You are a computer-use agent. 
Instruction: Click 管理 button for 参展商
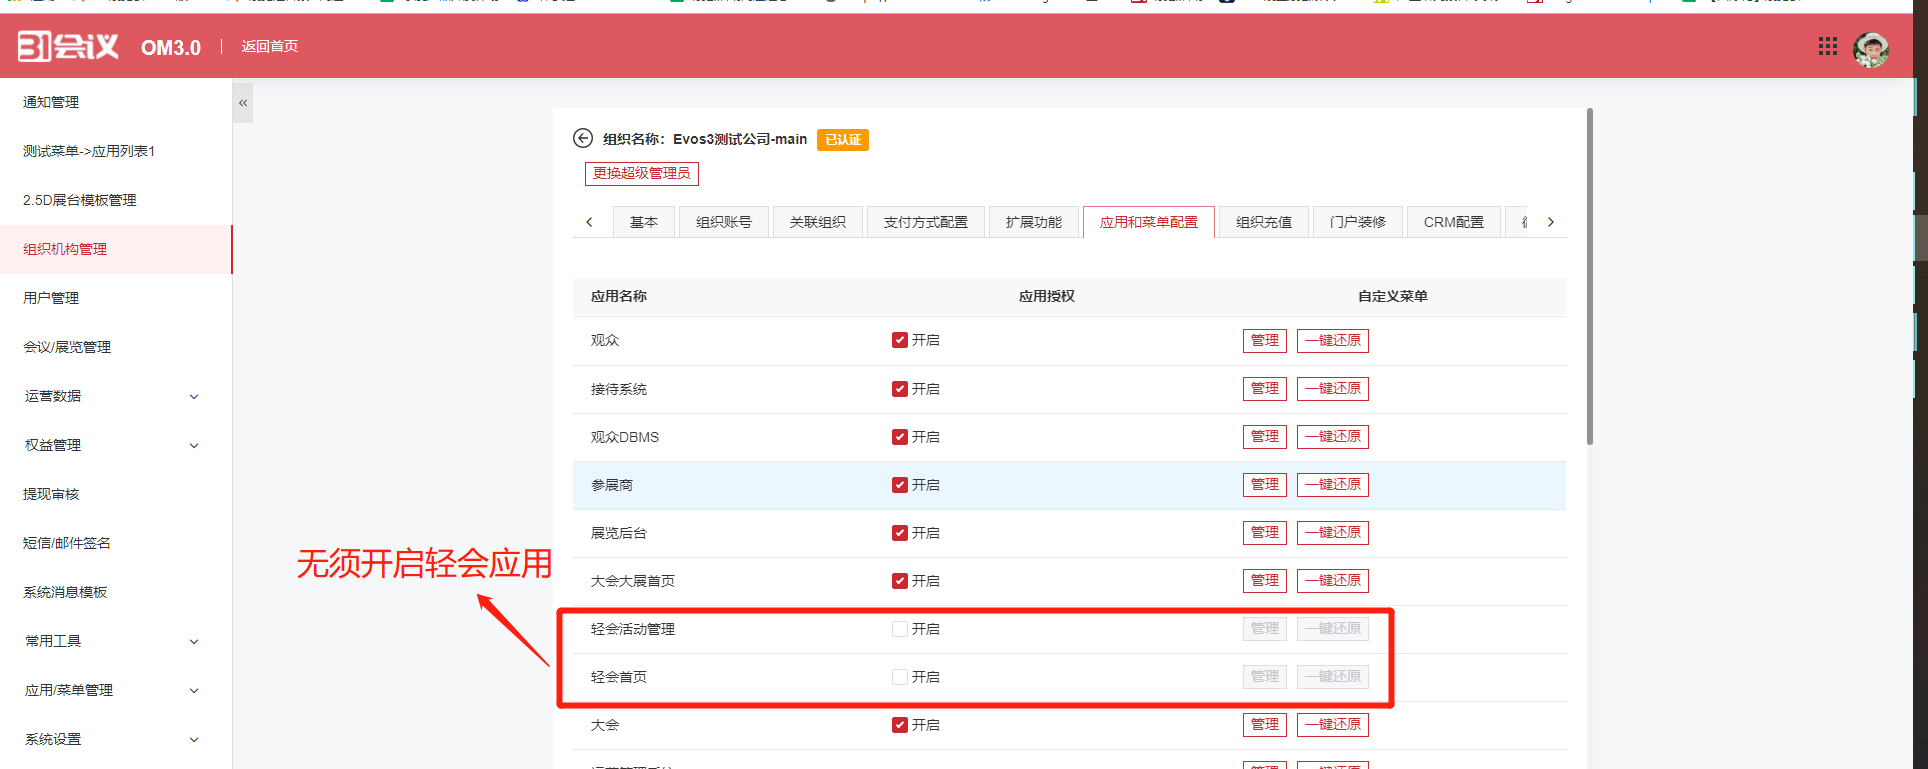tap(1265, 484)
